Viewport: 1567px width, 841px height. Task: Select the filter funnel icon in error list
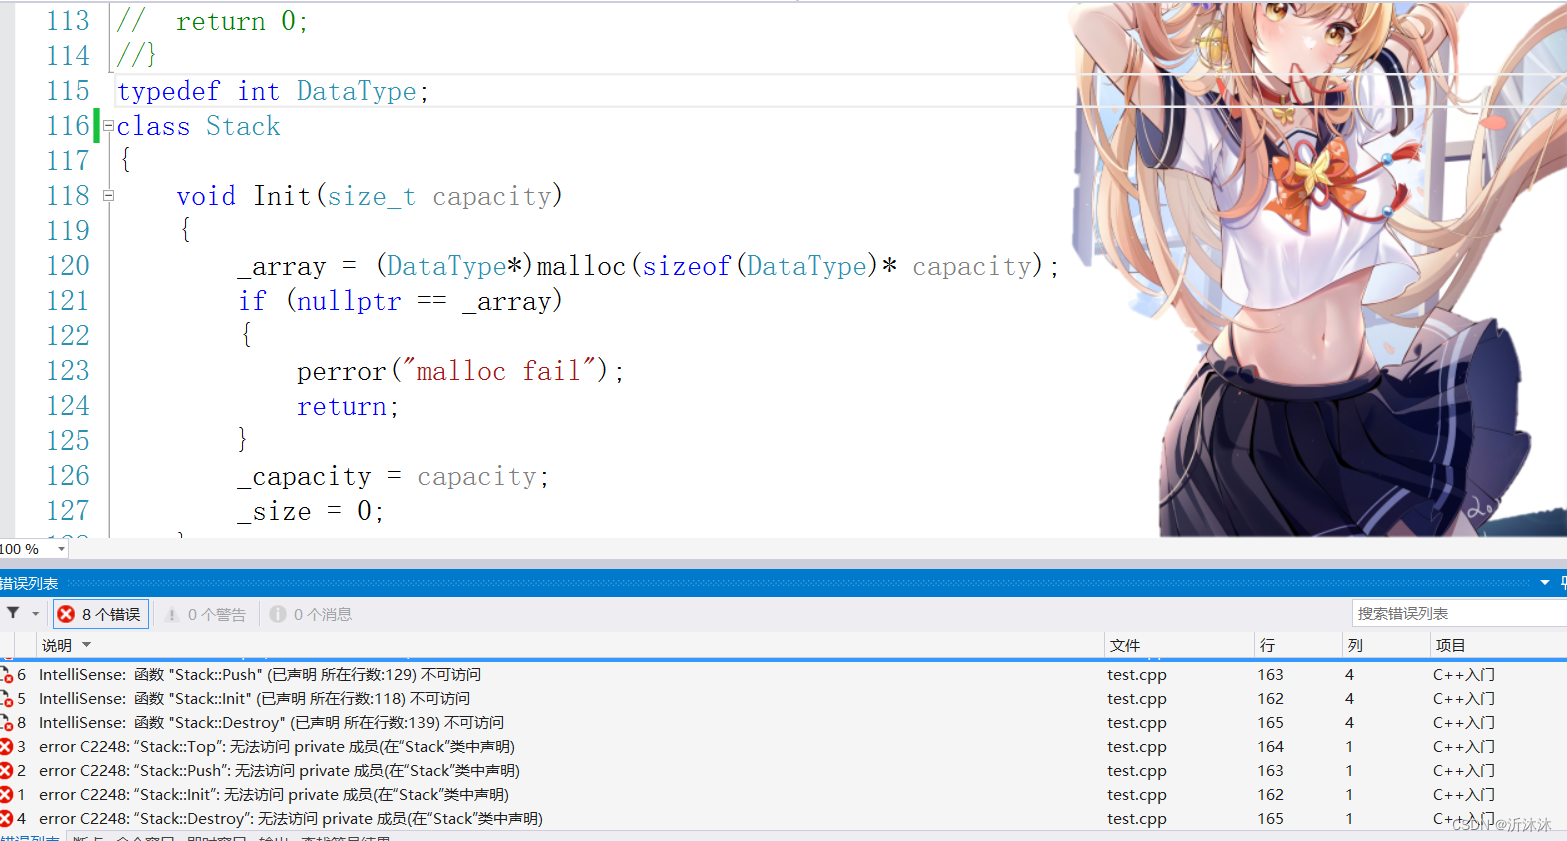(x=13, y=614)
